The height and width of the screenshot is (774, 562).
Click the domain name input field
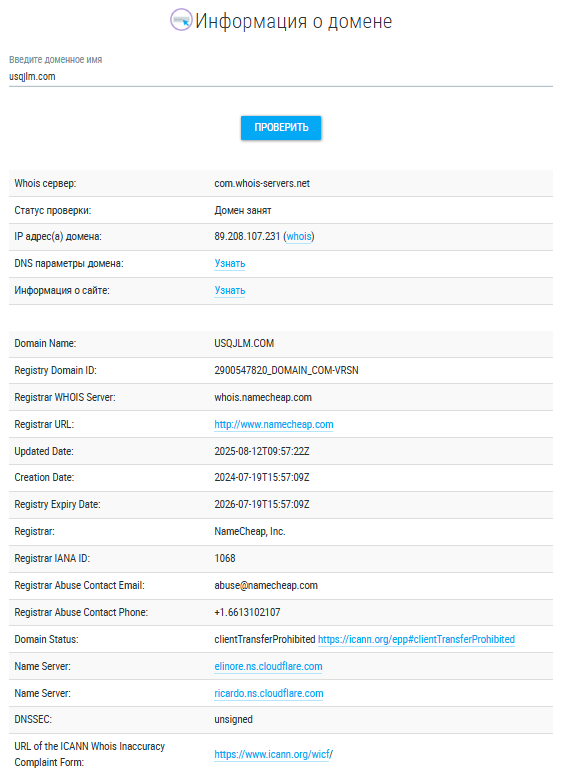281,77
